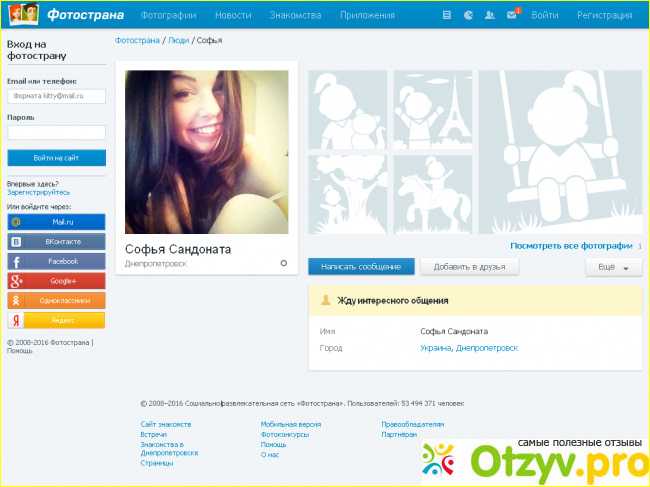The image size is (650, 487).
Task: Click the Написать сообщение button
Action: tap(361, 267)
